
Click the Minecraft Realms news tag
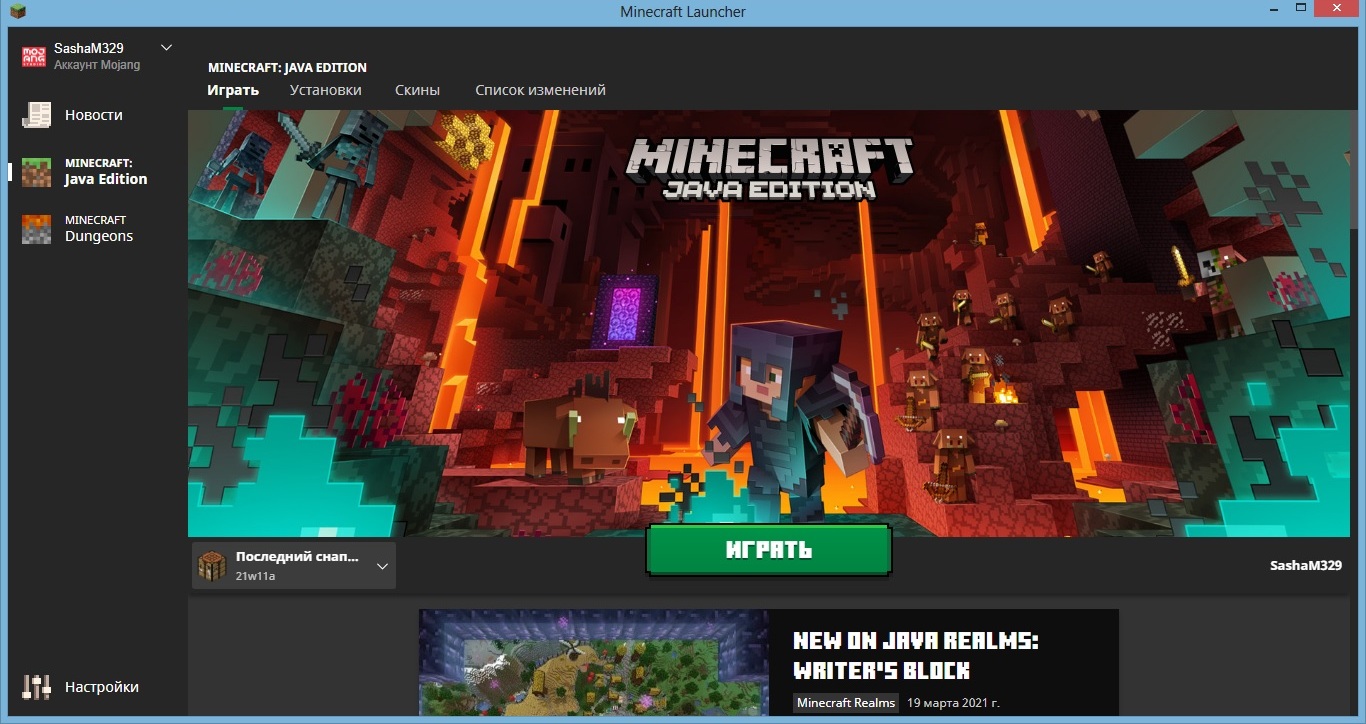846,703
